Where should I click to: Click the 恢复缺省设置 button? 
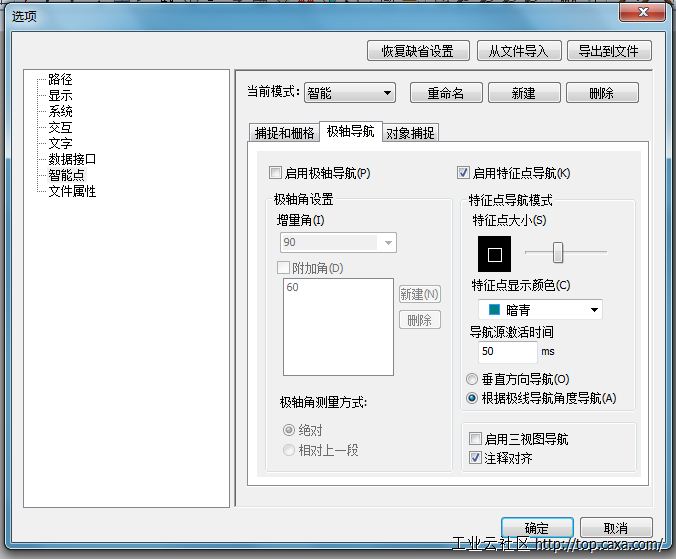pos(418,51)
